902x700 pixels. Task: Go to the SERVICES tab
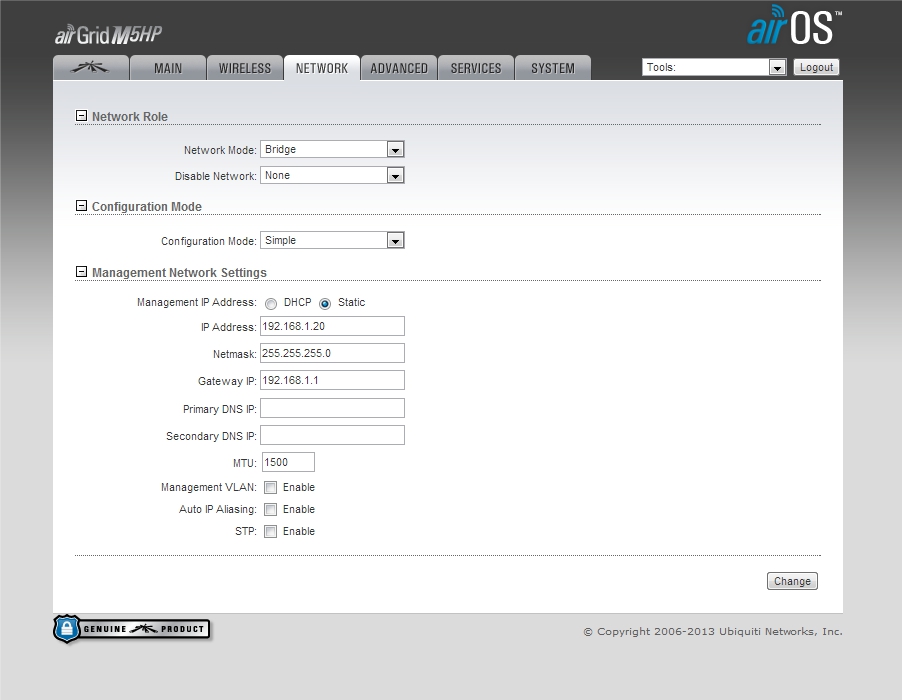coord(476,68)
